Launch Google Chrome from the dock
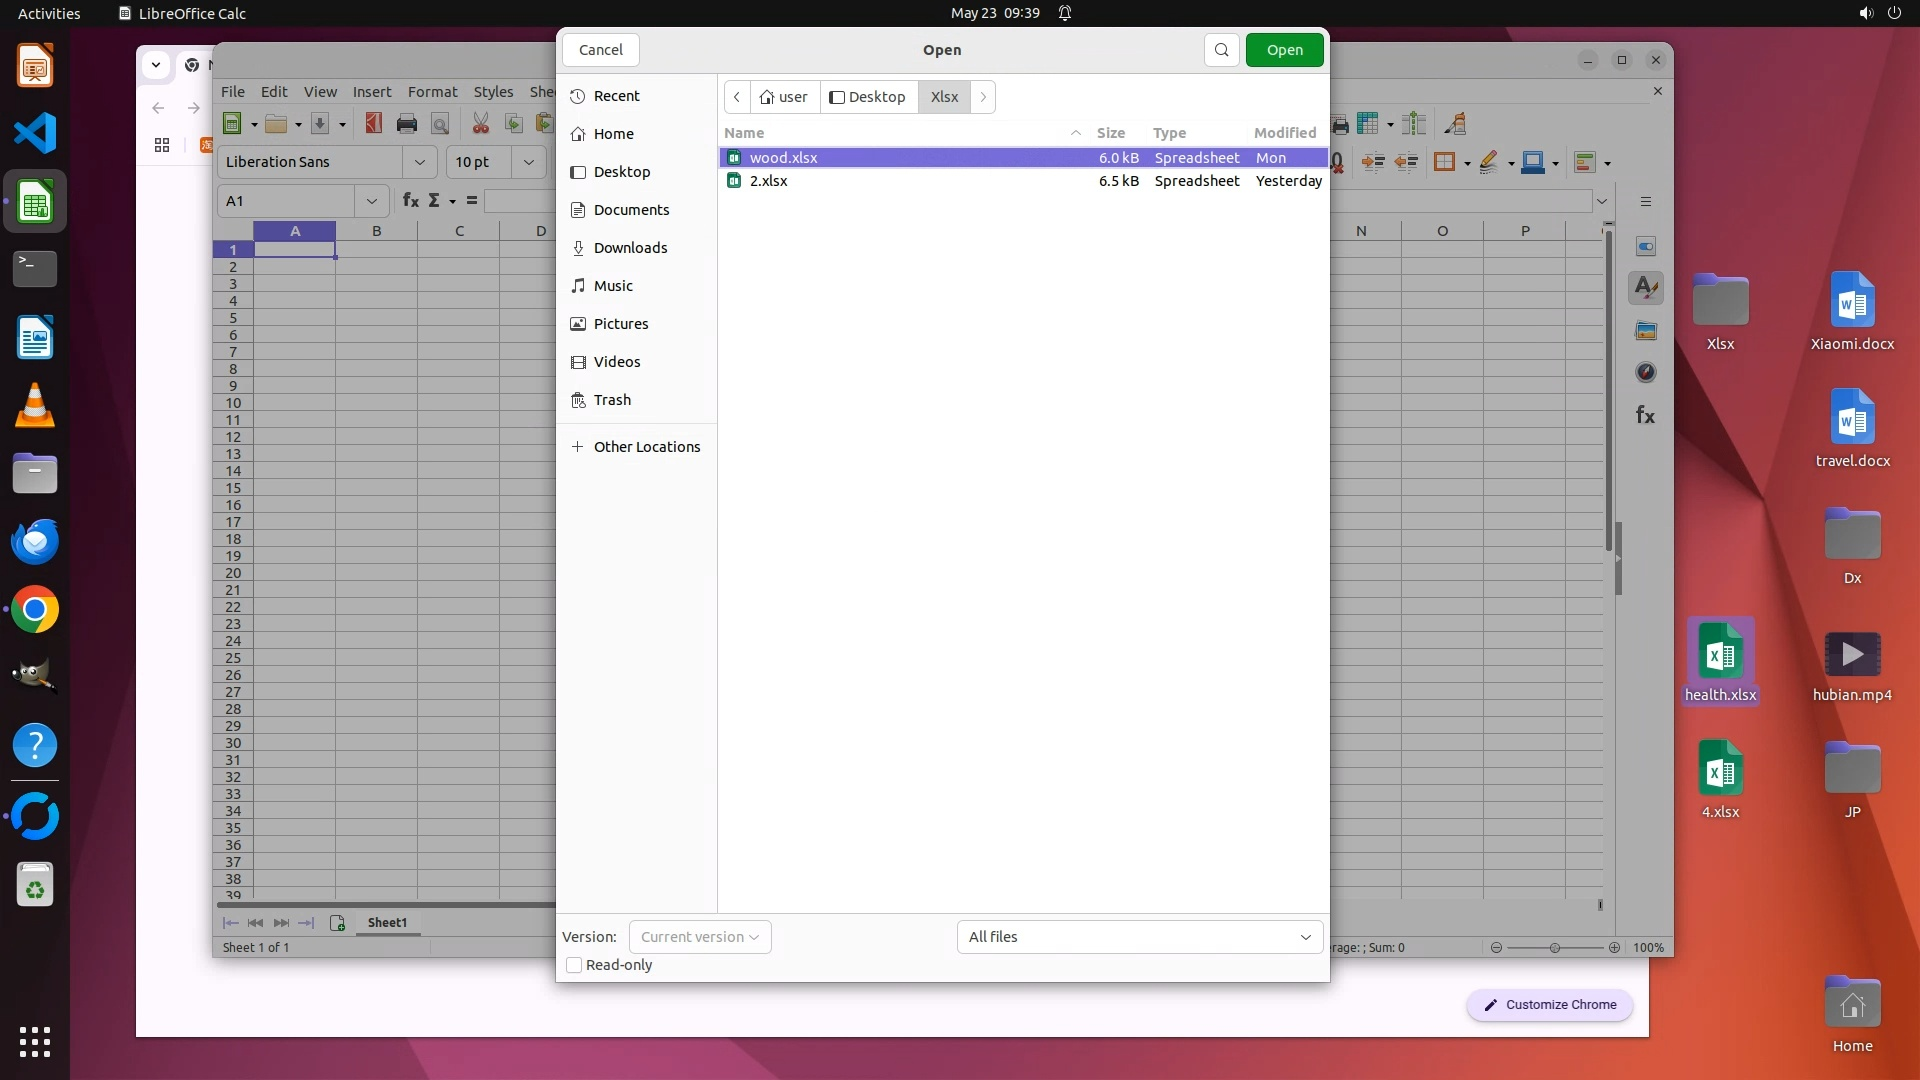The width and height of the screenshot is (1920, 1080). coord(35,610)
